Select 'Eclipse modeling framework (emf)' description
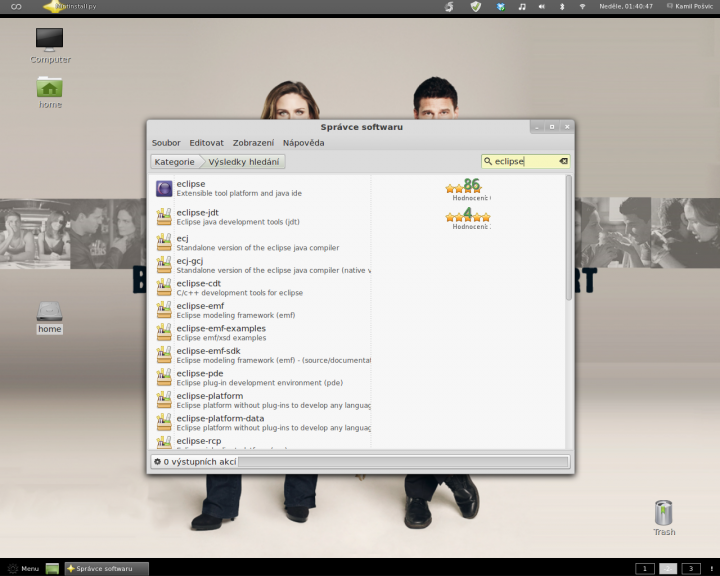 coord(236,315)
